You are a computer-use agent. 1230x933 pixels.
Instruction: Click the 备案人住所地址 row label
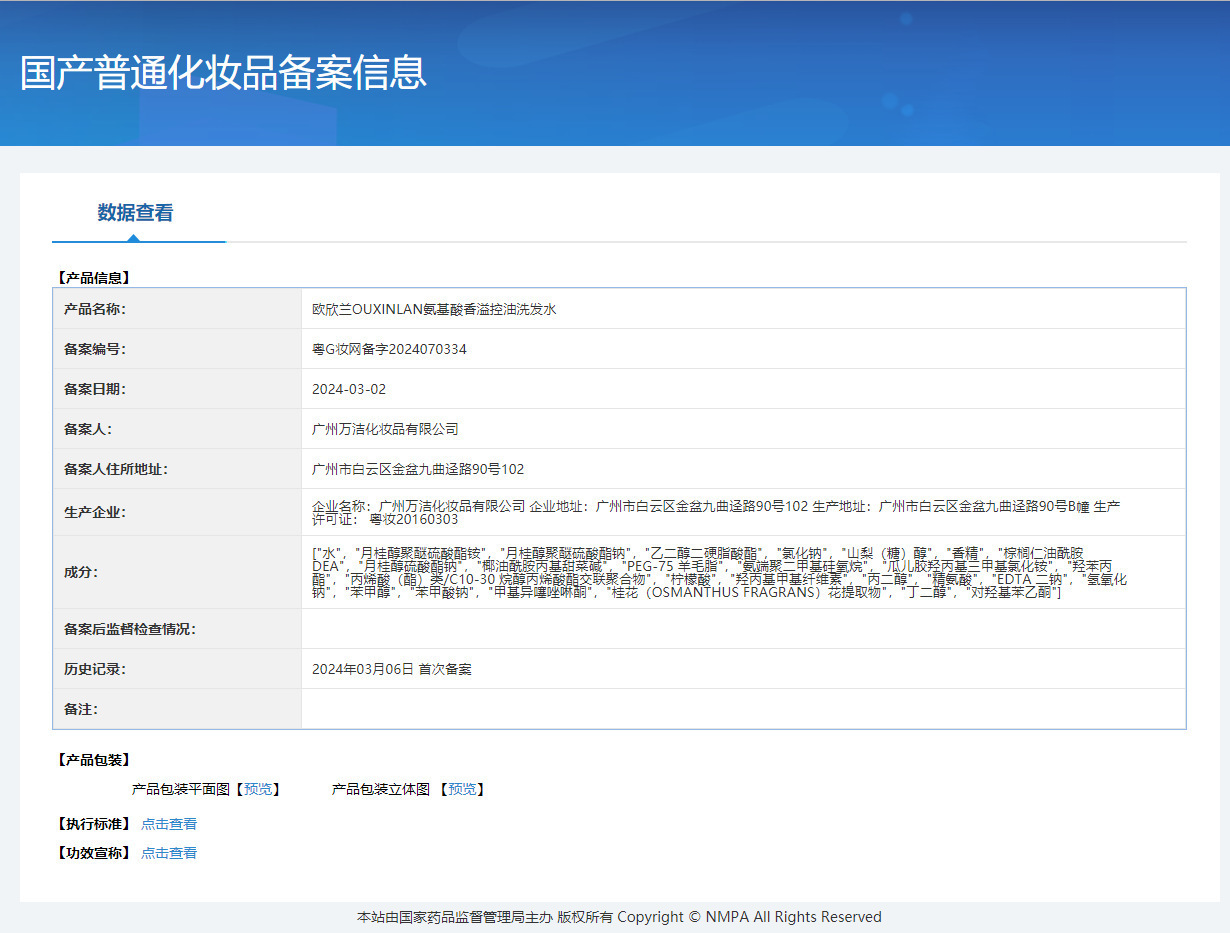point(116,469)
